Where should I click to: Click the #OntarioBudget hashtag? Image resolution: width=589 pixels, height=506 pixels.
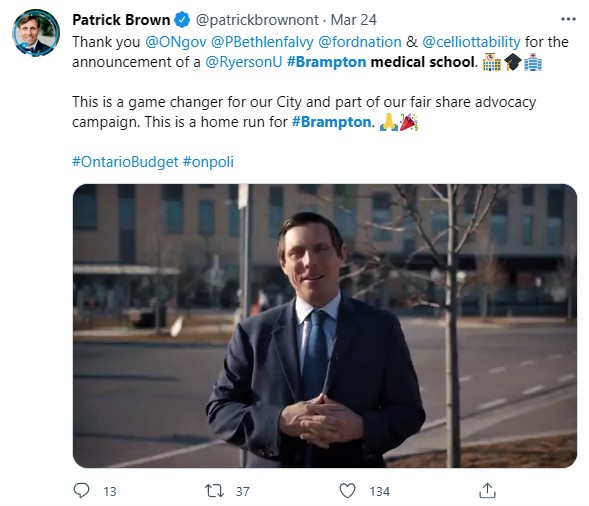point(125,162)
